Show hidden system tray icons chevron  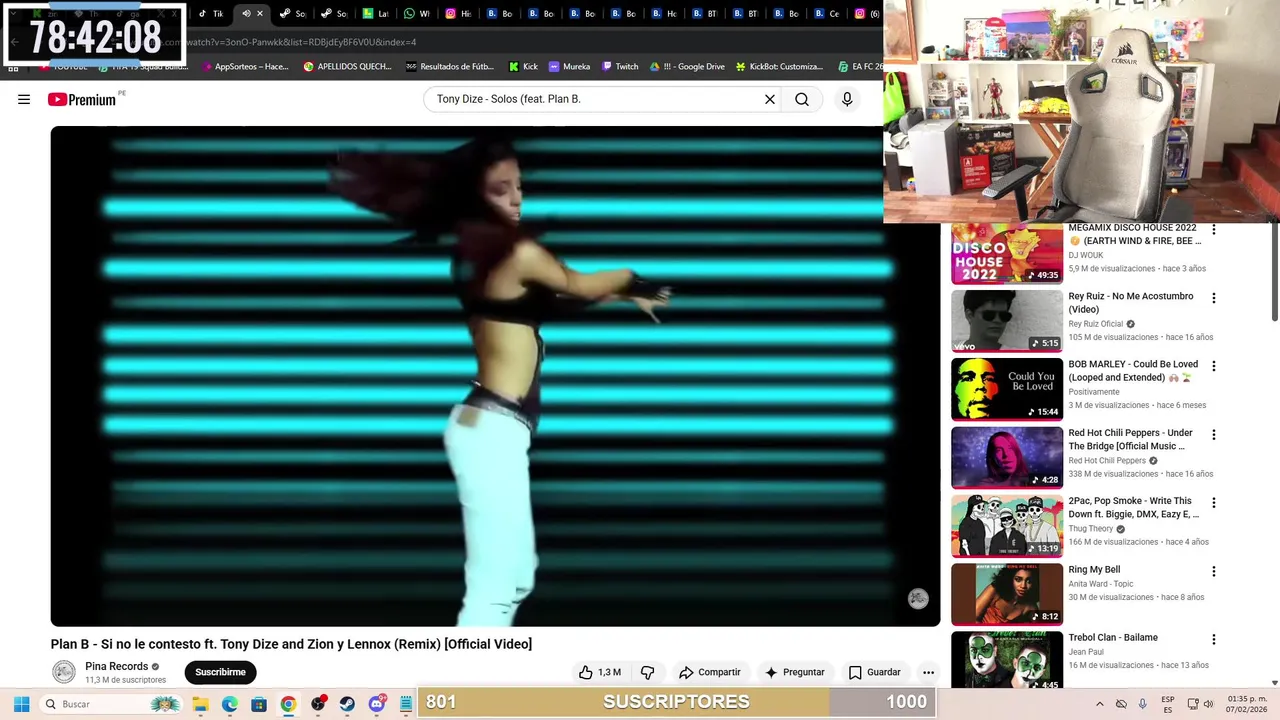click(x=1100, y=704)
